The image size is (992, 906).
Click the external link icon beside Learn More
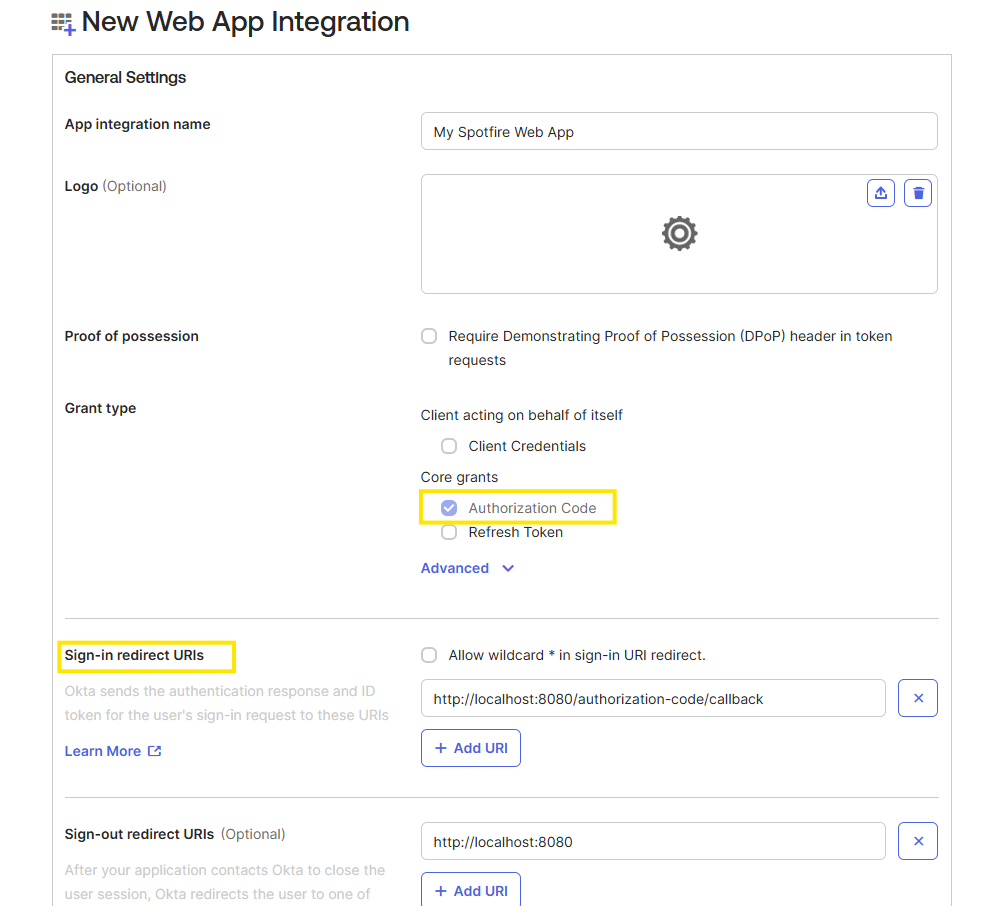155,751
